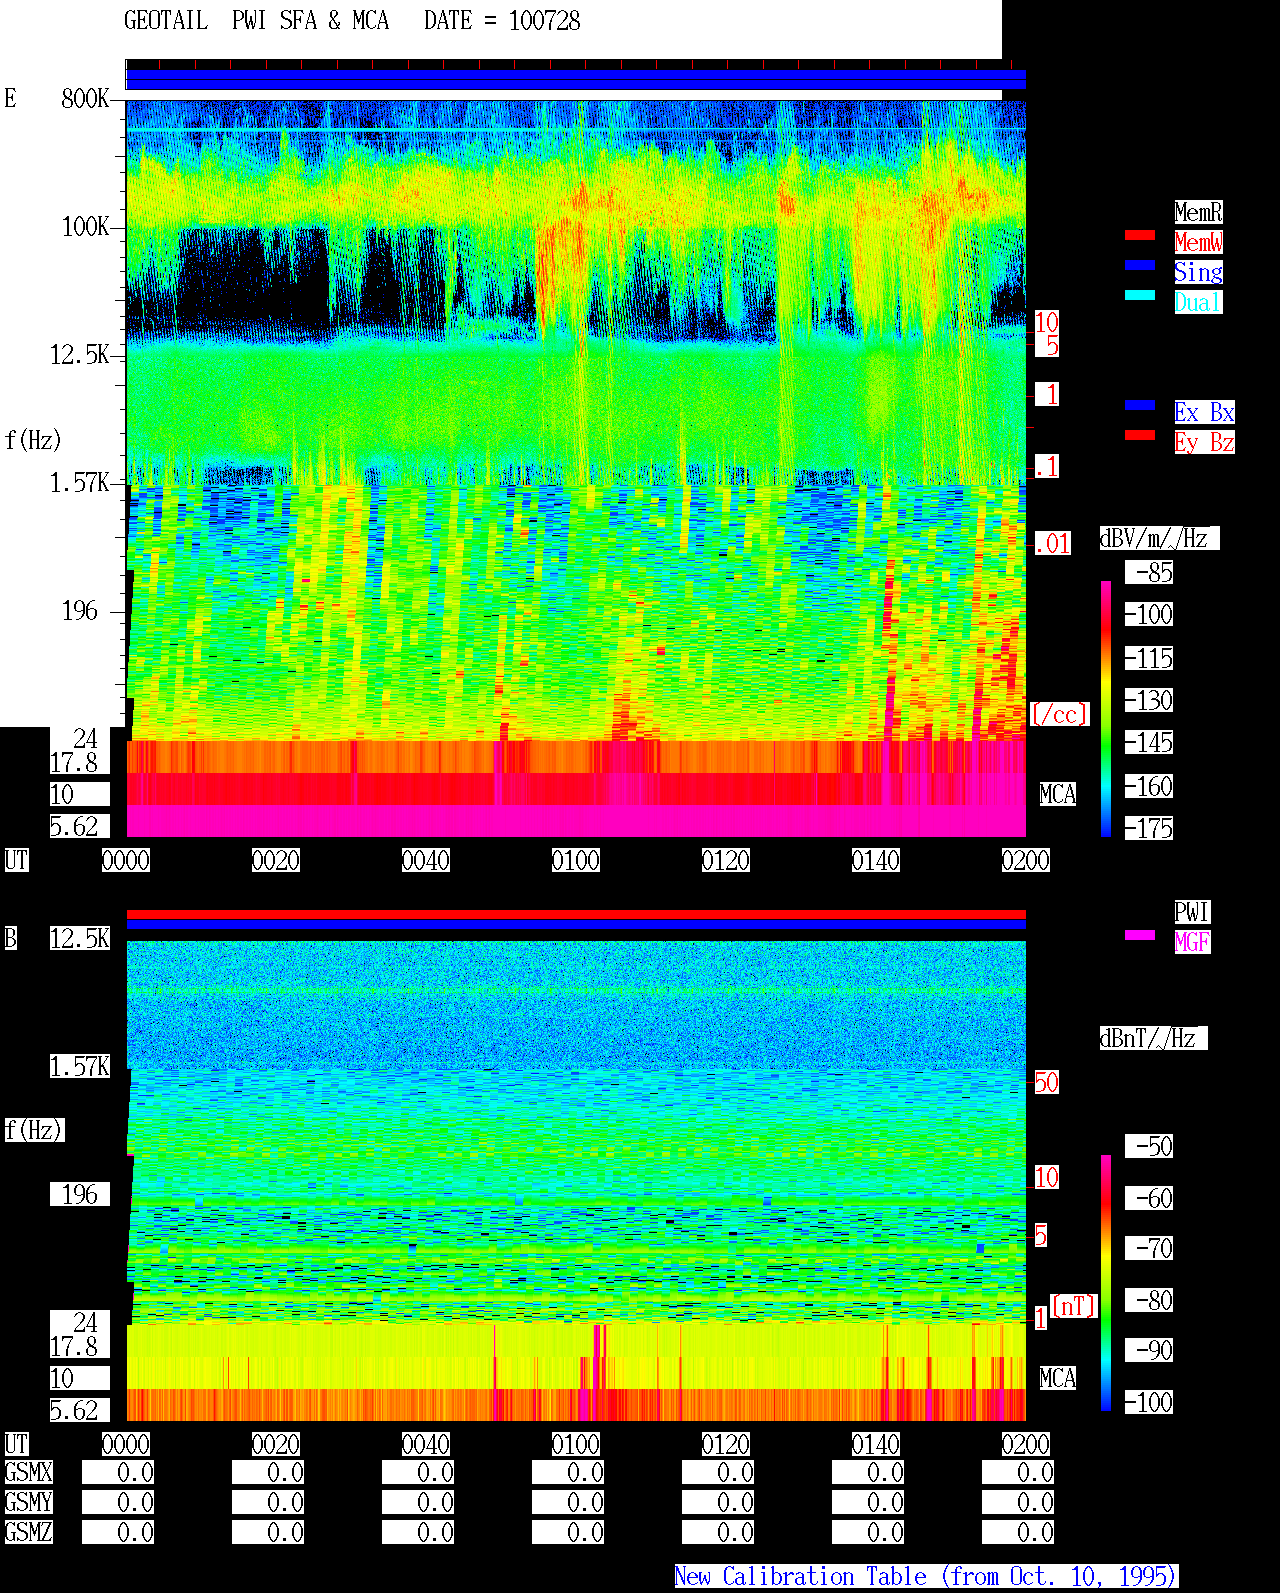Click the red Ey Bz legend swatch
The height and width of the screenshot is (1593, 1280).
[x=1140, y=435]
